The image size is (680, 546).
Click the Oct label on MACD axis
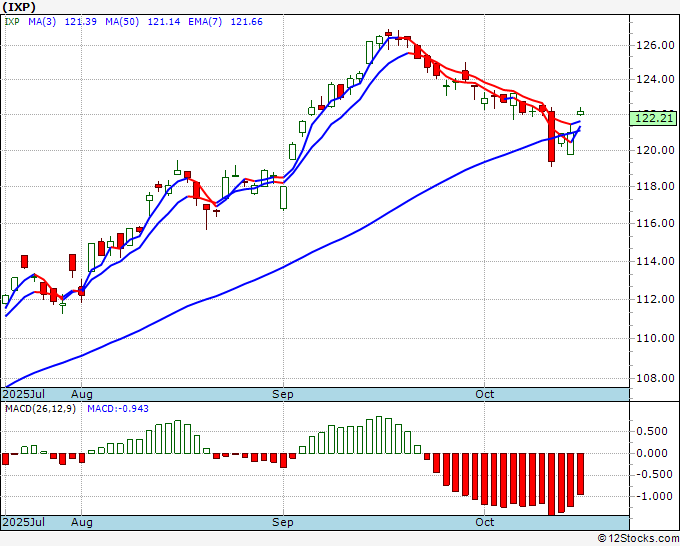click(x=484, y=522)
